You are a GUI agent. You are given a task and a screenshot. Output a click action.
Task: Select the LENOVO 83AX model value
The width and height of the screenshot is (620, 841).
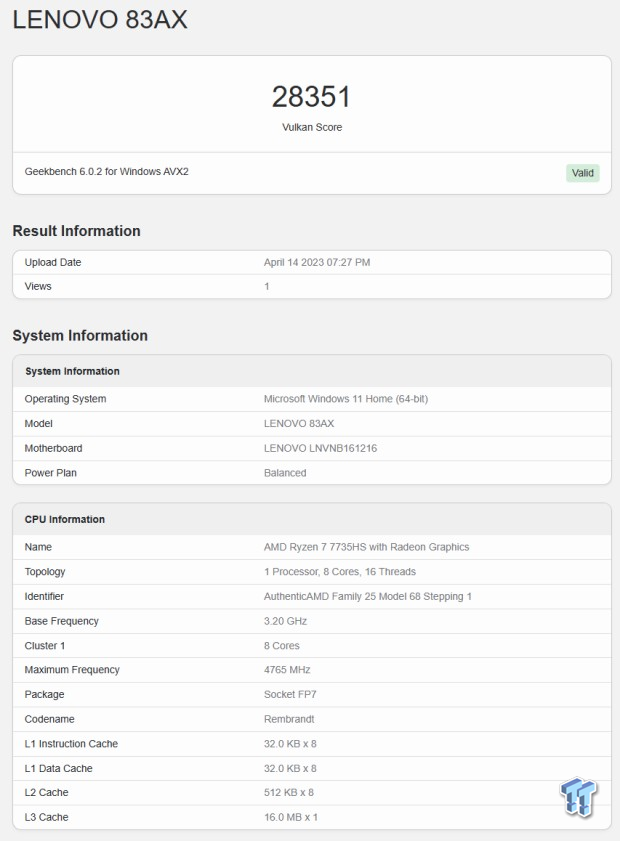pyautogui.click(x=299, y=424)
